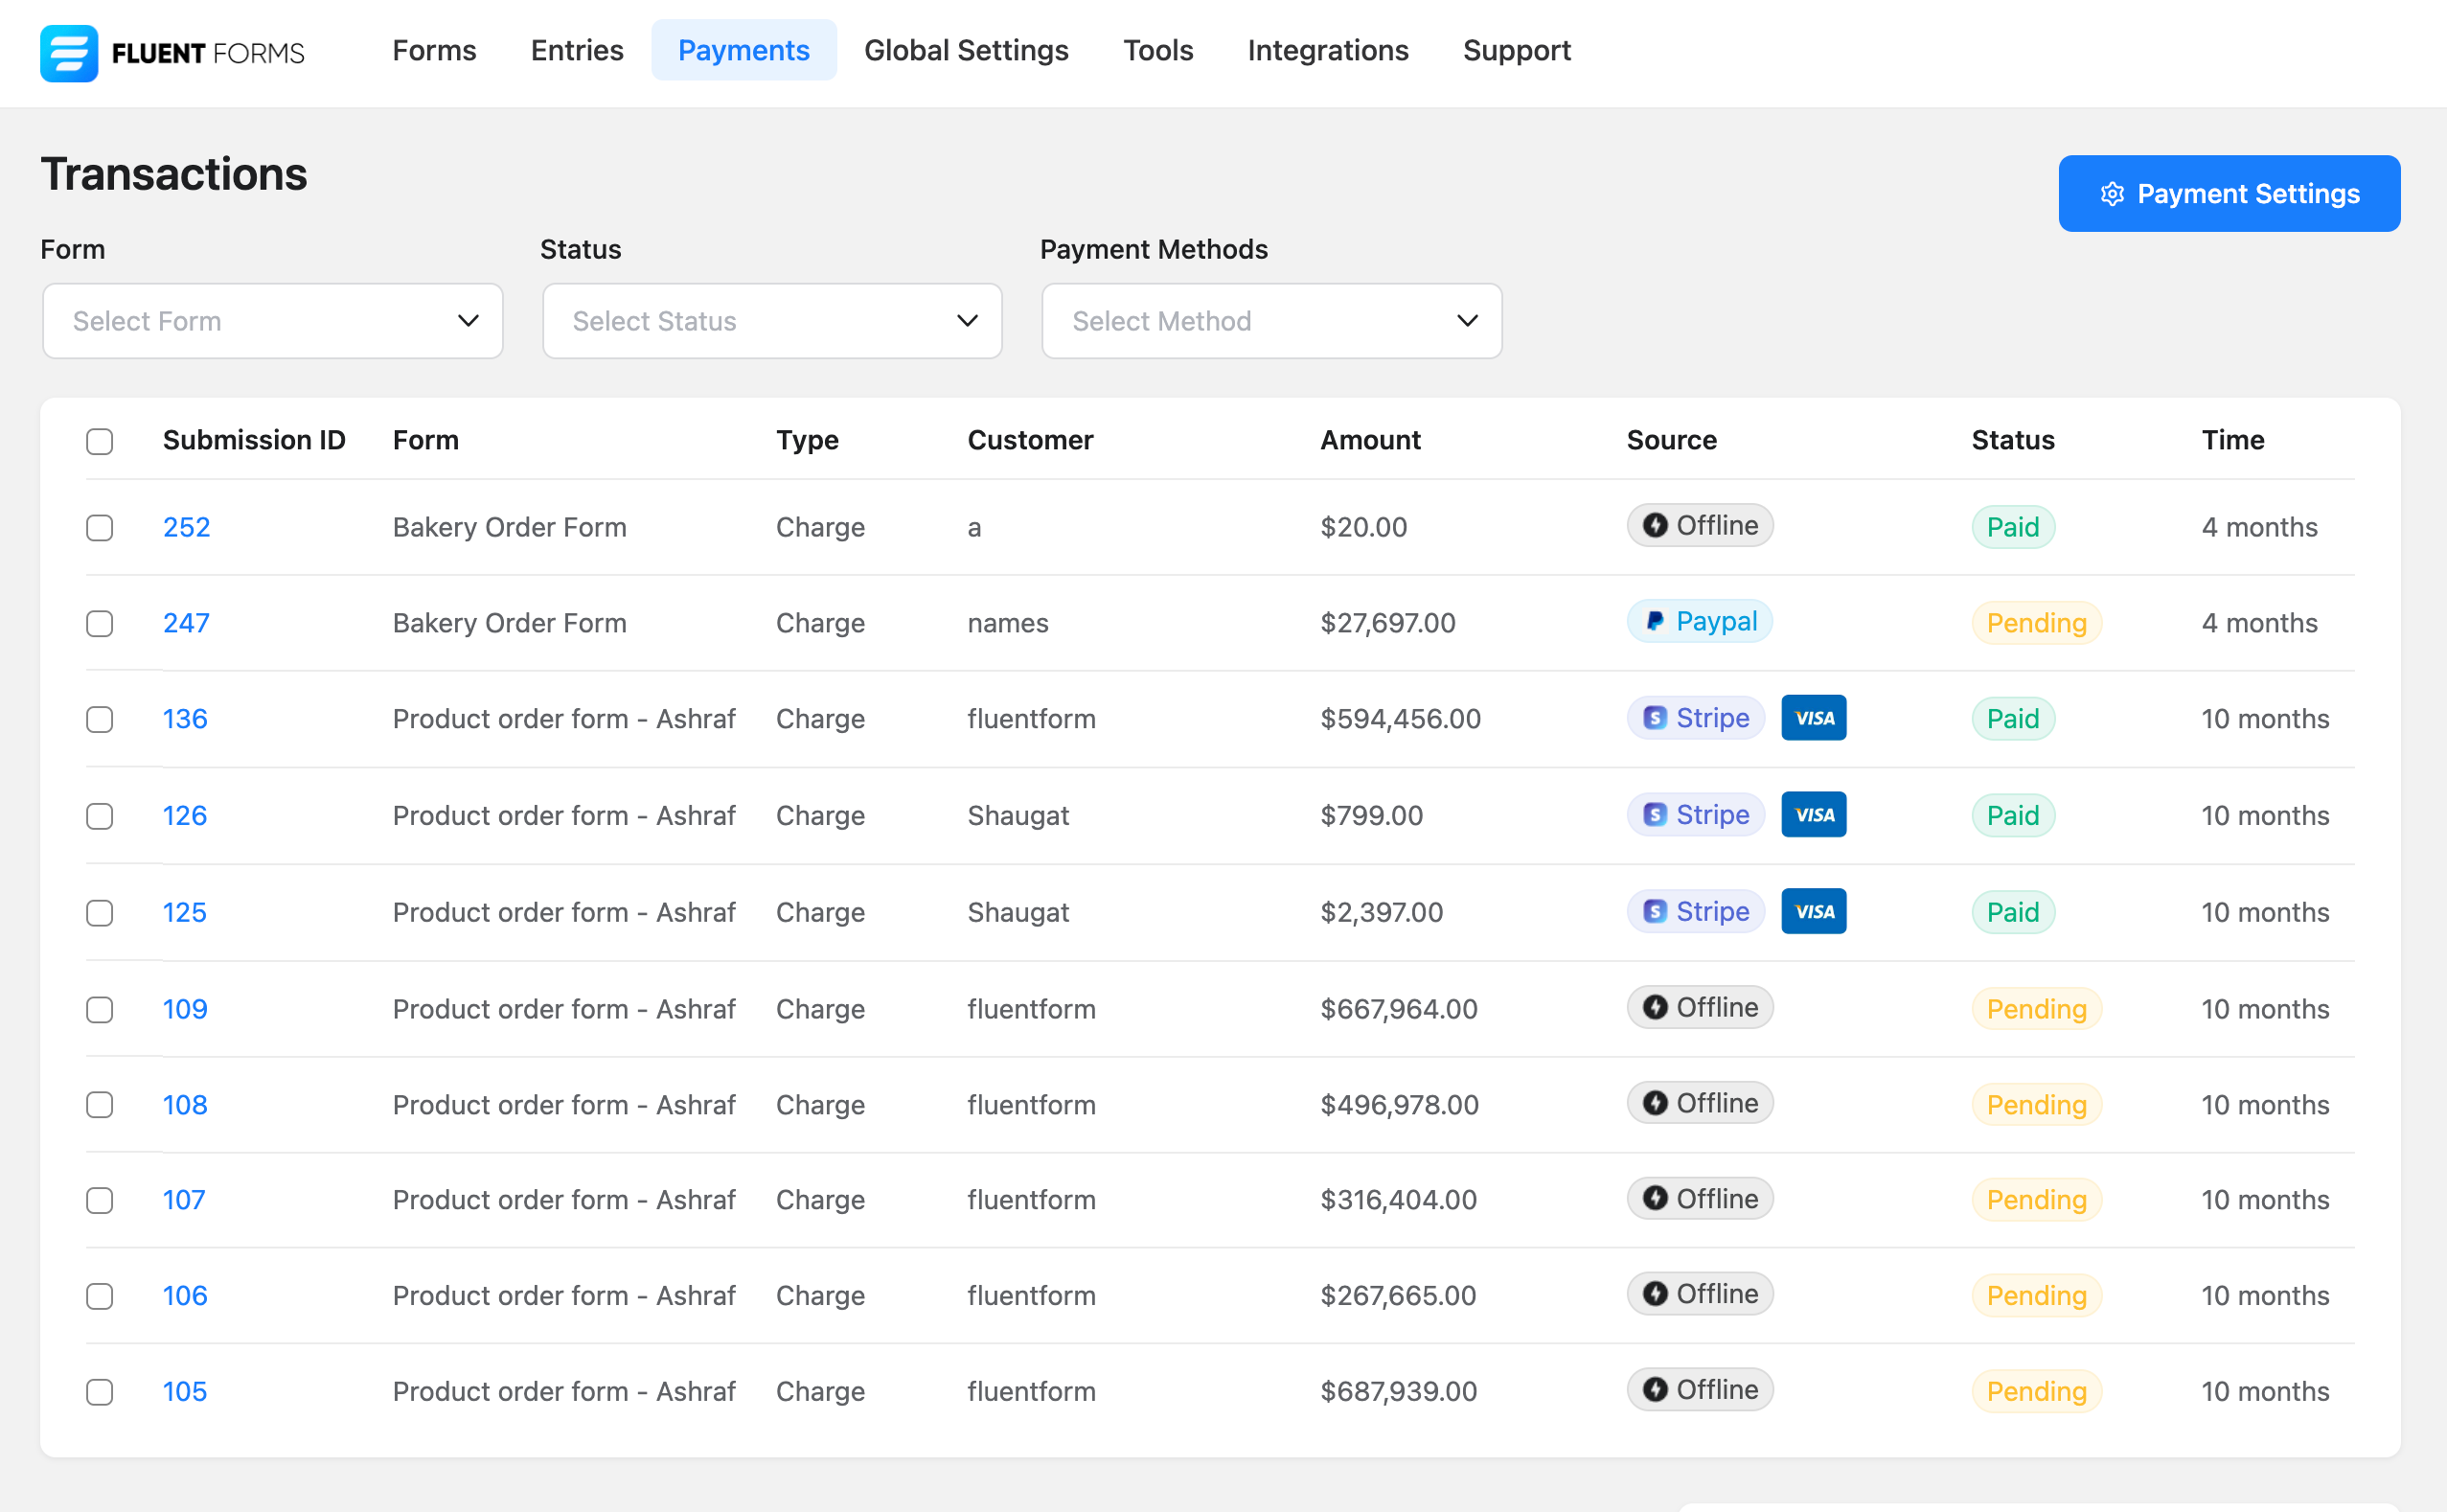The image size is (2447, 1512).
Task: Click the Amount column header
Action: pyautogui.click(x=1370, y=440)
